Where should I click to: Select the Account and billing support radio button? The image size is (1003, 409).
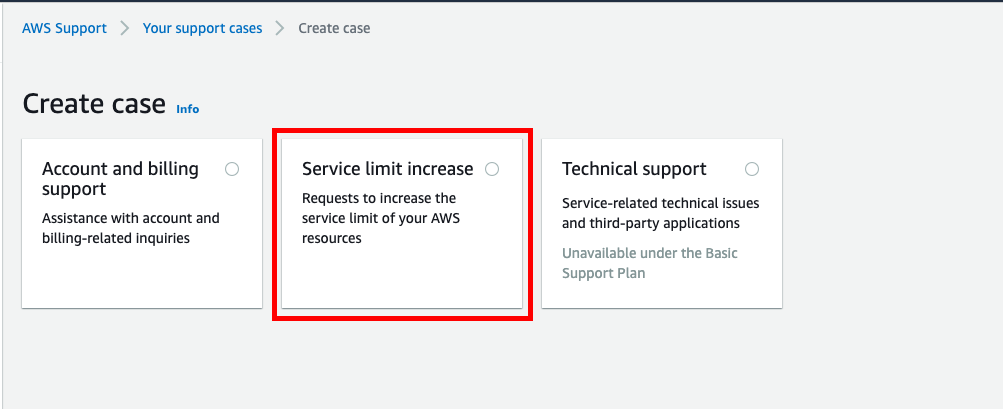[x=232, y=169]
